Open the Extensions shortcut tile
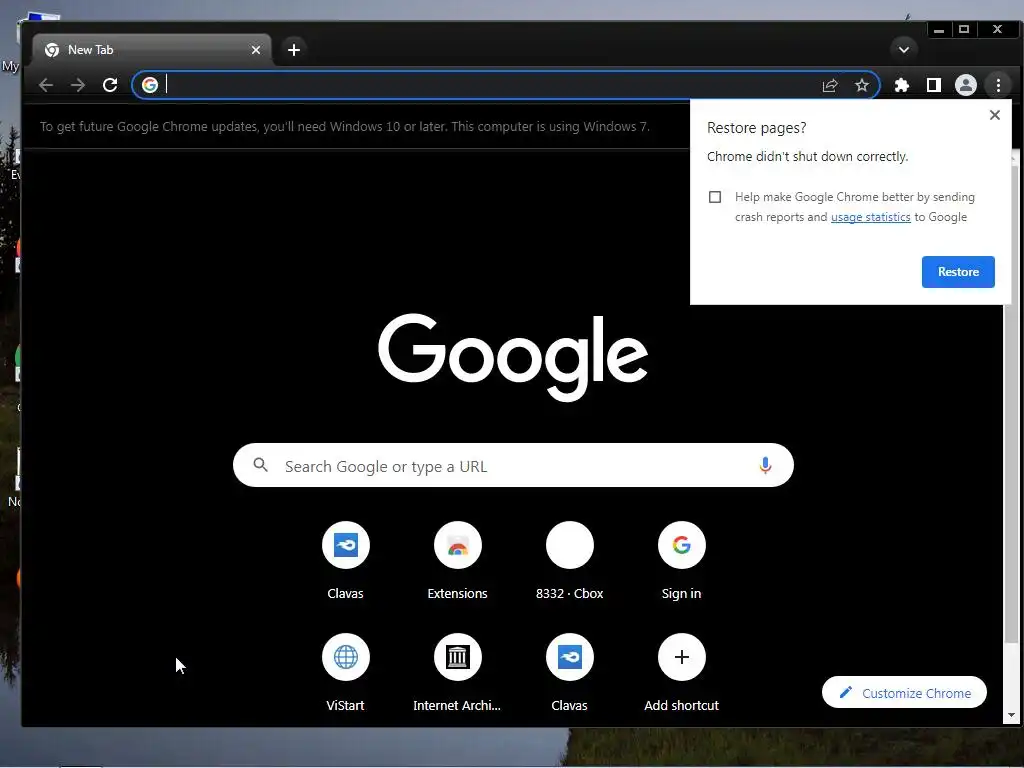1024x768 pixels. coord(458,560)
